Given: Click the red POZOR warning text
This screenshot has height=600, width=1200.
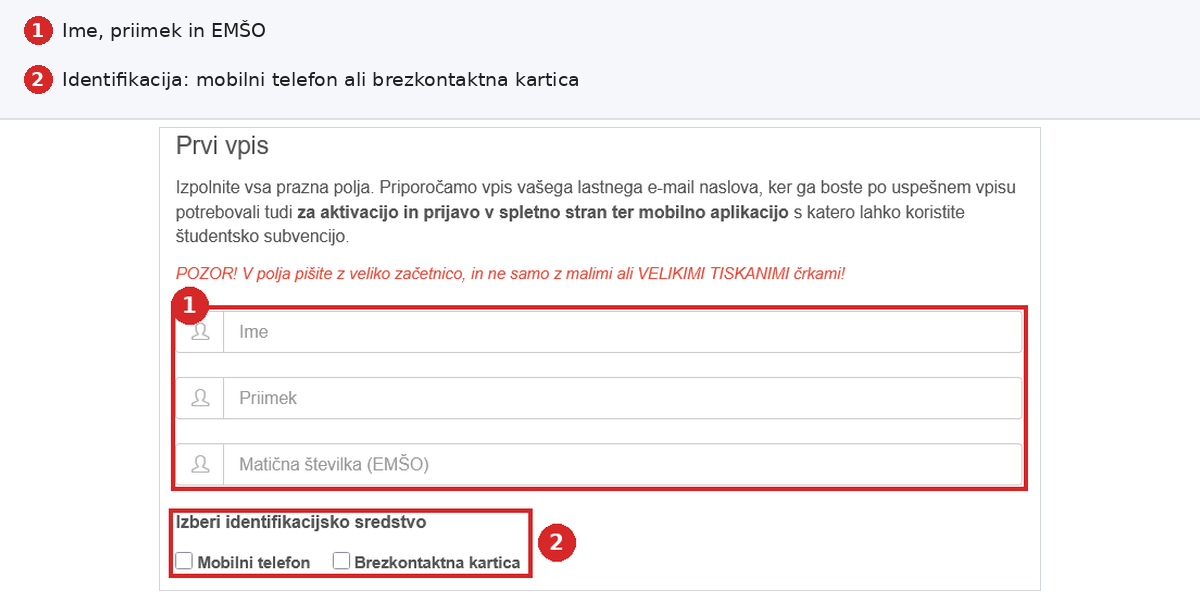Looking at the screenshot, I should point(510,273).
